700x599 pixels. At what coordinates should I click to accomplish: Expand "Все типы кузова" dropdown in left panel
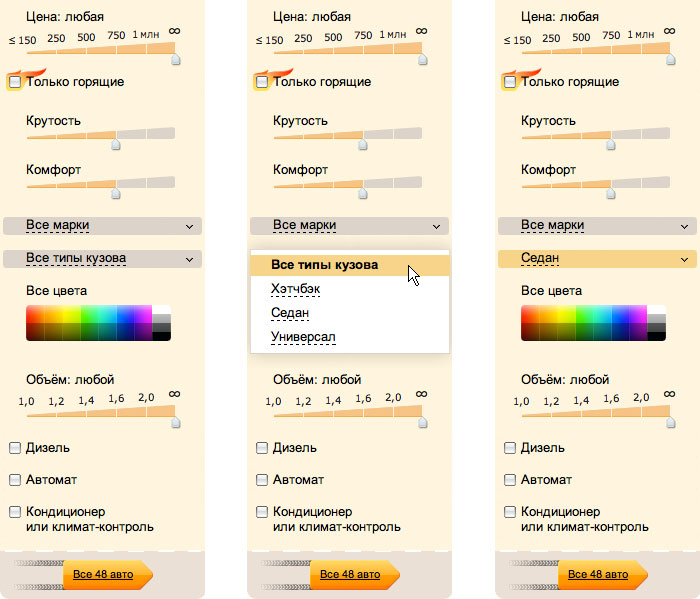click(102, 259)
